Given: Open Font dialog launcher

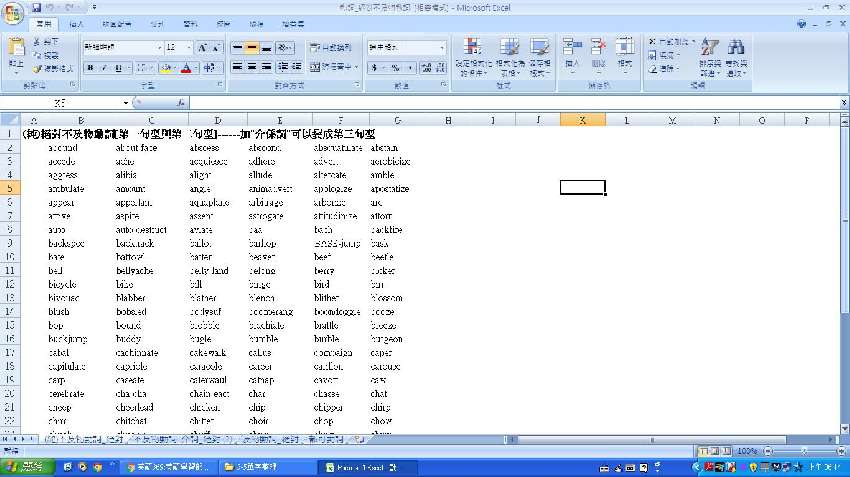Looking at the screenshot, I should point(220,85).
